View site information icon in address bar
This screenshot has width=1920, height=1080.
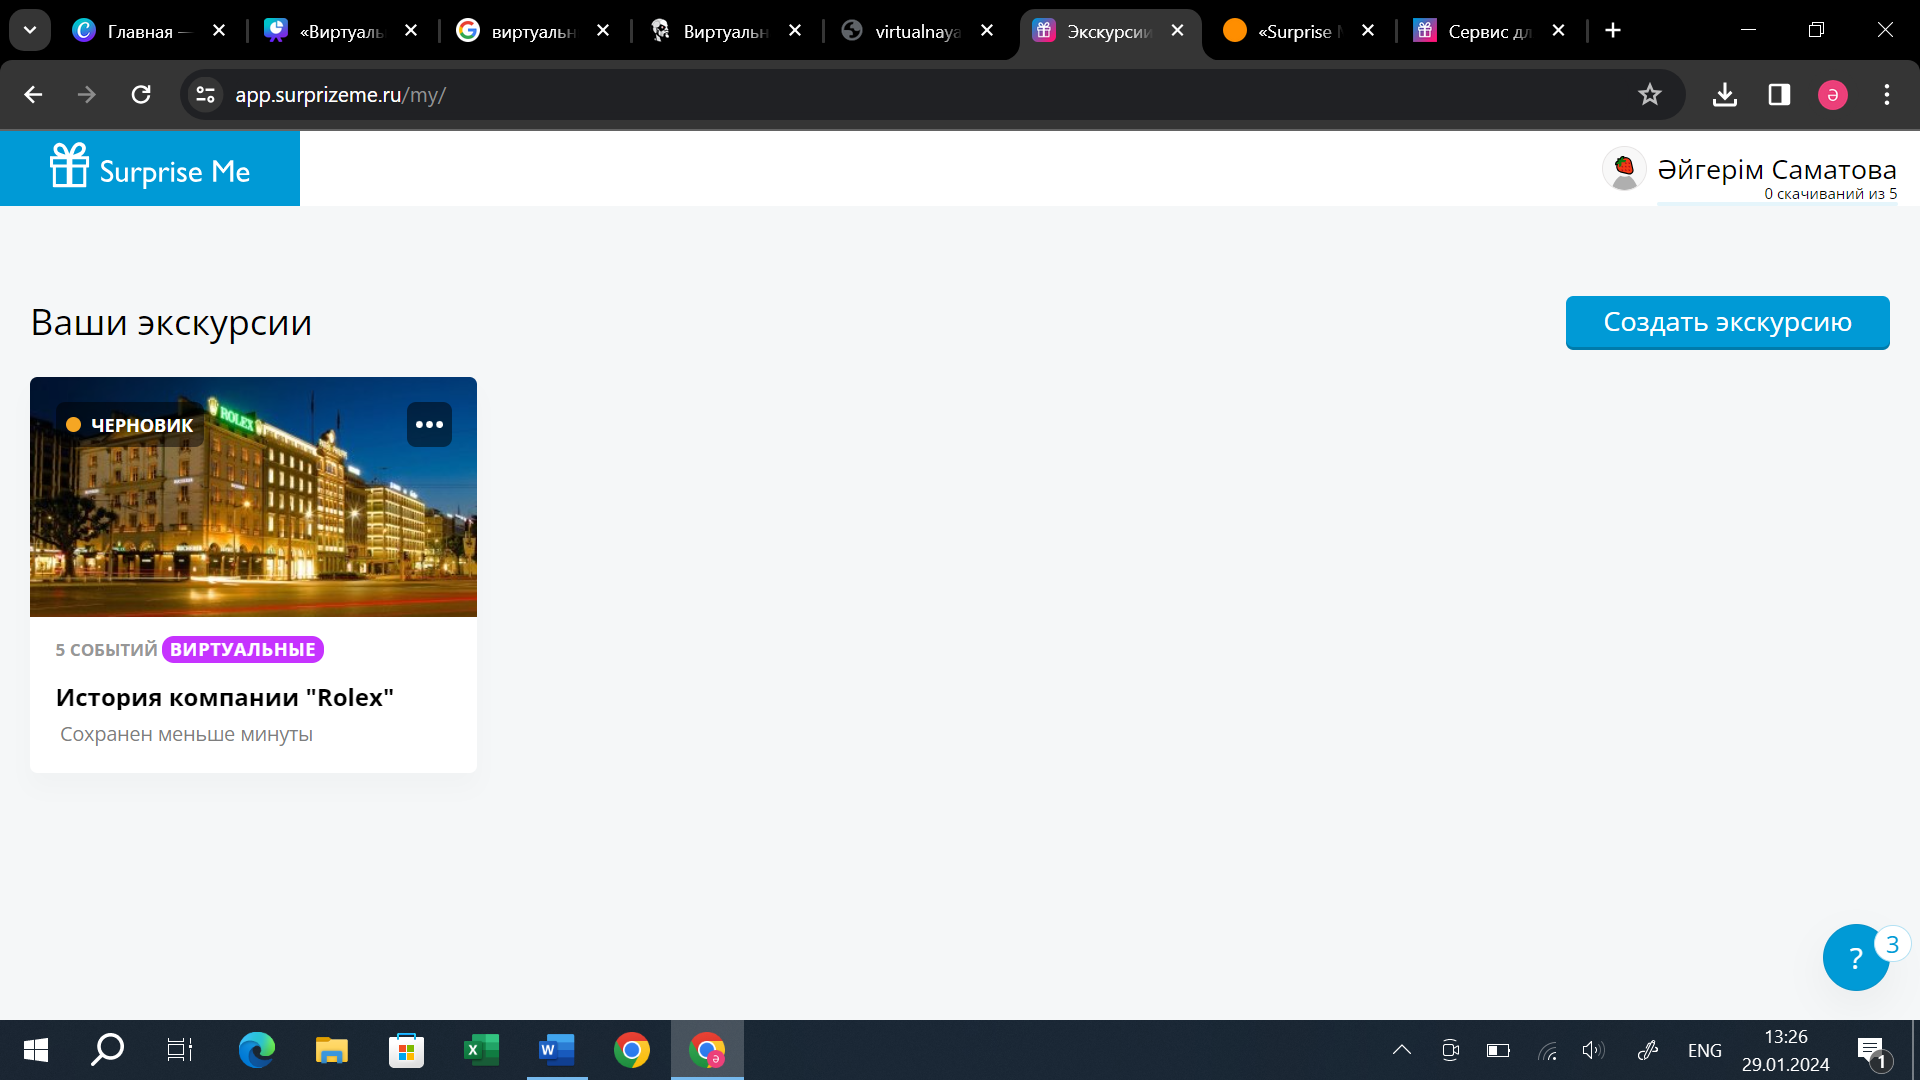point(206,95)
